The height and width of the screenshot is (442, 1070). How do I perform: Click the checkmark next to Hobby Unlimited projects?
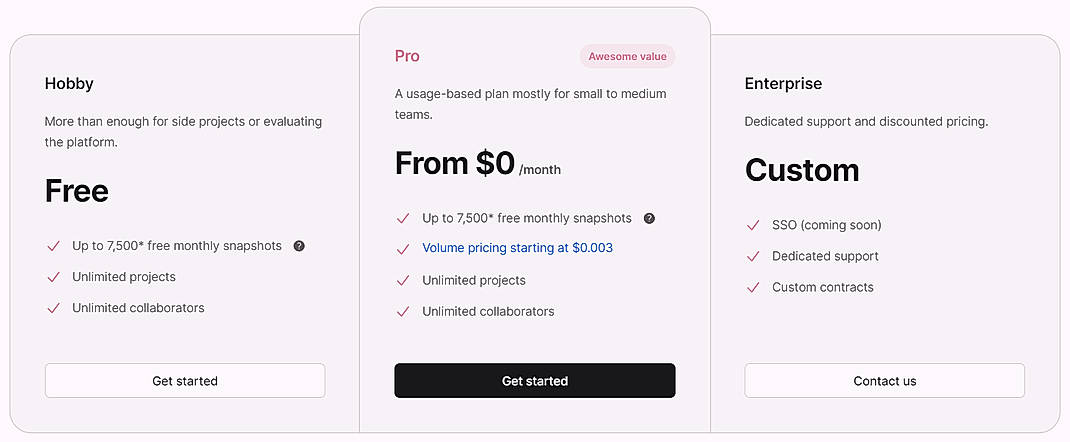pos(53,277)
